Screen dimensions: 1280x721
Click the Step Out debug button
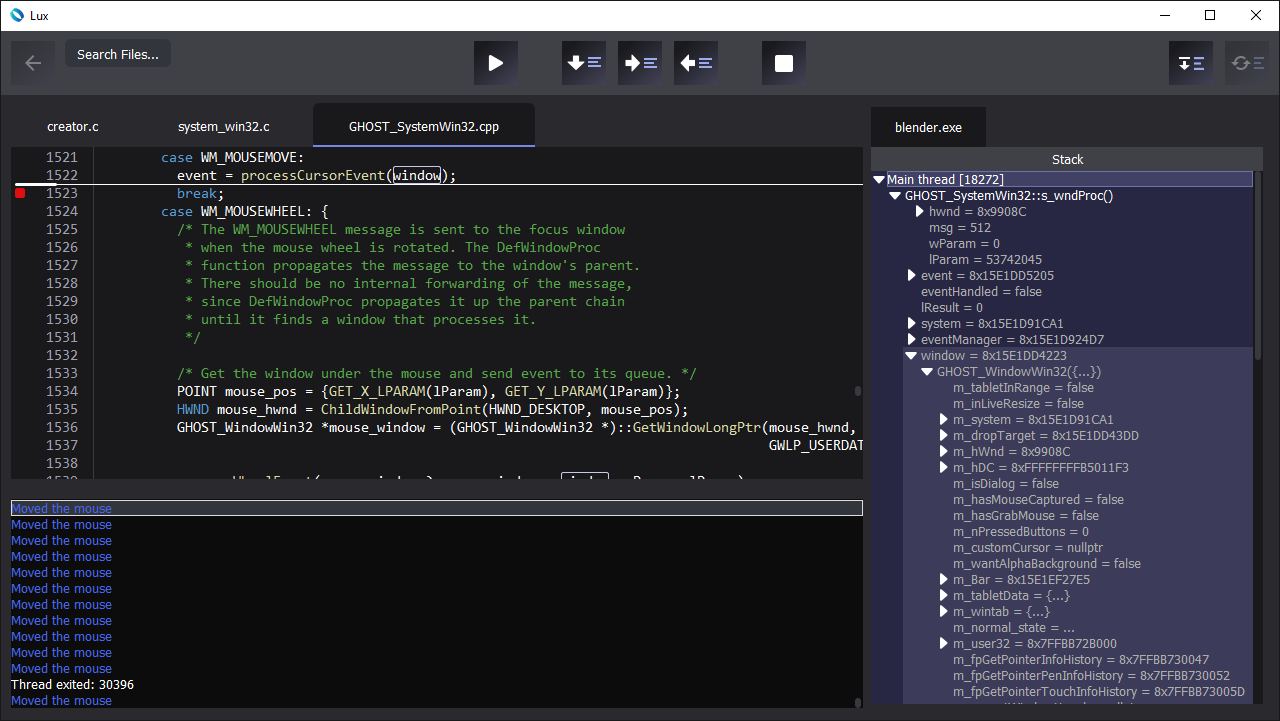click(696, 63)
